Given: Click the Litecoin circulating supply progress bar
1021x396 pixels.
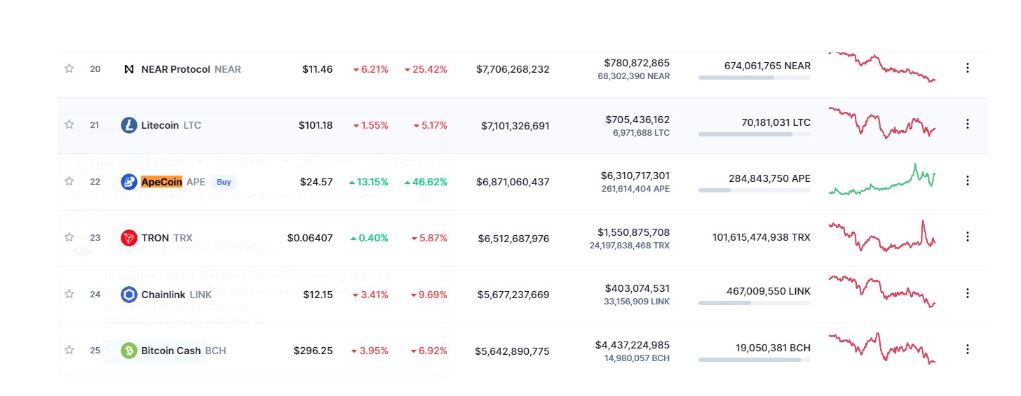Looking at the screenshot, I should [754, 134].
